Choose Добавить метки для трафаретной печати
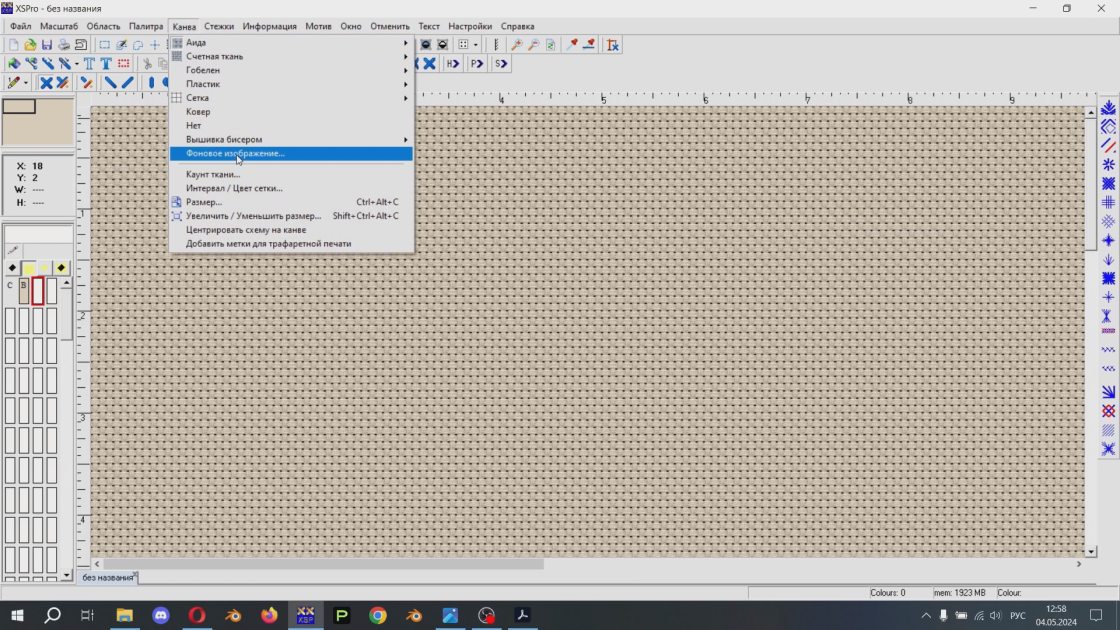The image size is (1120, 630). (x=291, y=244)
